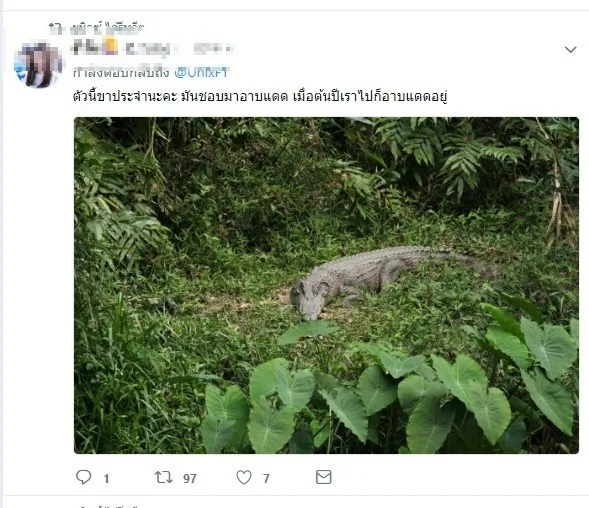Retweet this tweet using the retweet arrows icon
Screen dimensions: 589x508
[164, 477]
